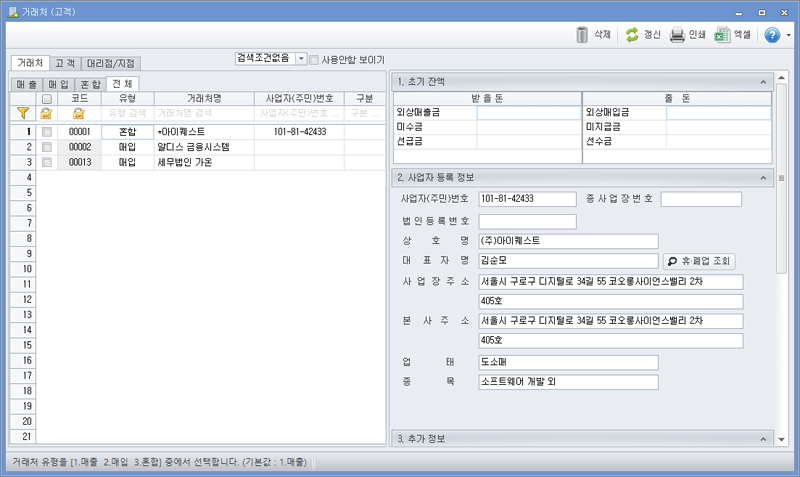This screenshot has height=477, width=800.
Task: Click the magnifier icon on 휴폐업 조회
Action: pyautogui.click(x=673, y=261)
